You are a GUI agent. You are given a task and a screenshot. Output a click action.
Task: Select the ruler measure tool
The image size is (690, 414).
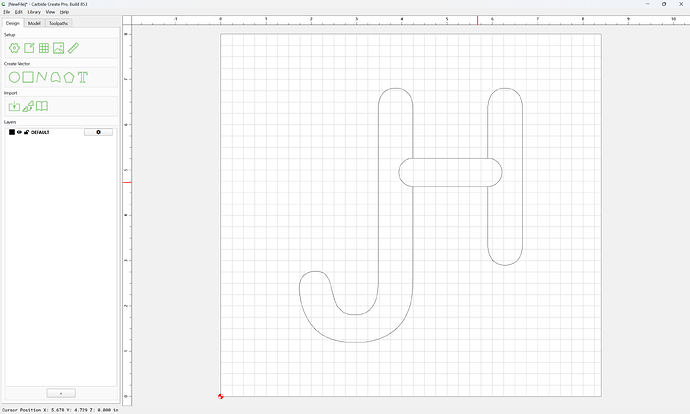click(x=73, y=48)
